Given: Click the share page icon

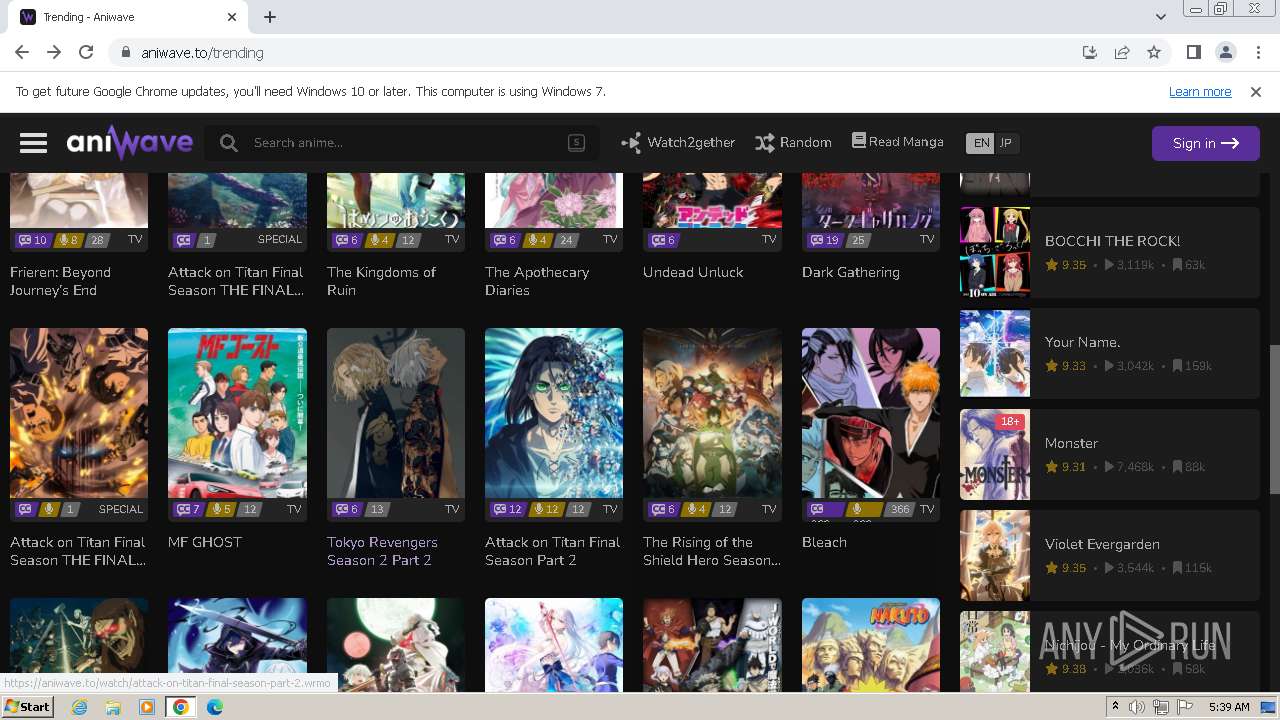Looking at the screenshot, I should coord(1122,53).
